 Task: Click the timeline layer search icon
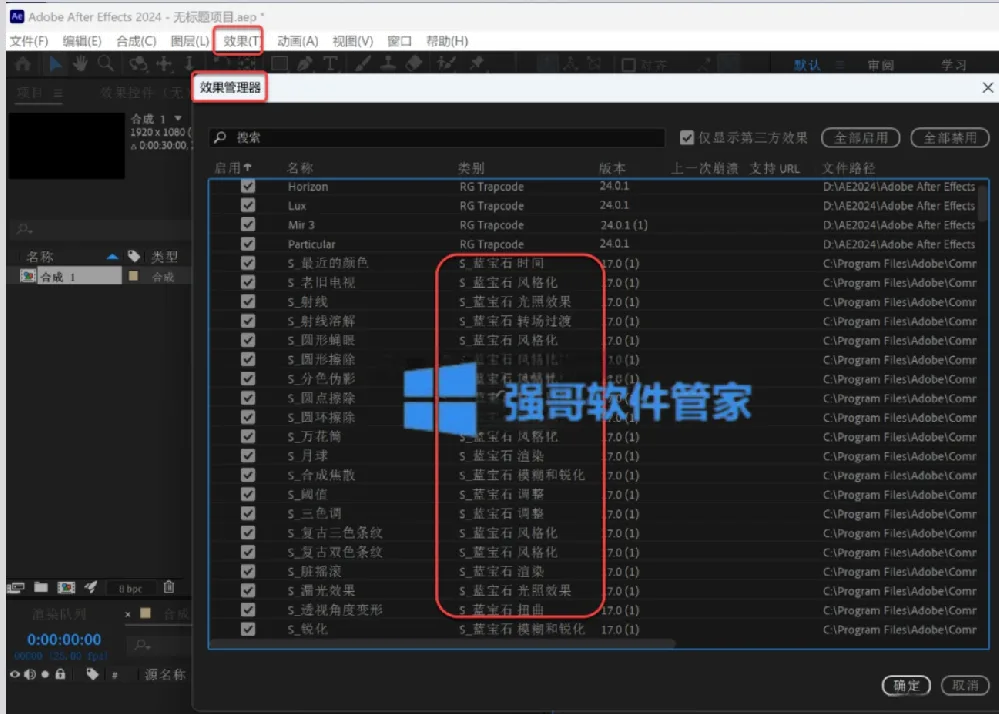click(141, 646)
